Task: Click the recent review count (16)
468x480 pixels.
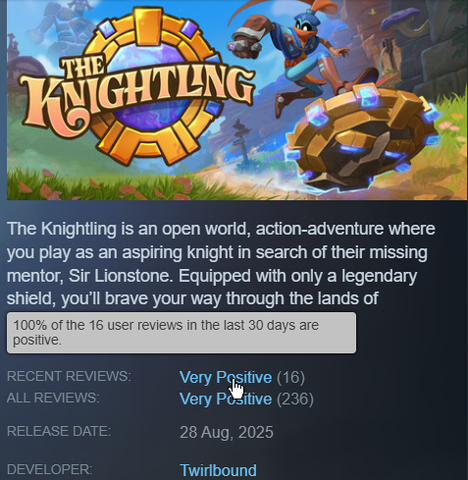Action: [291, 377]
